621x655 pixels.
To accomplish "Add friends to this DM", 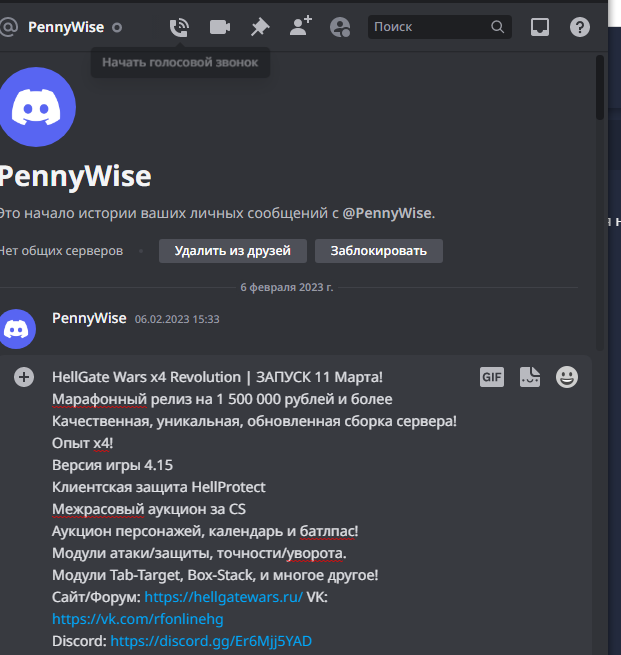I will (301, 26).
